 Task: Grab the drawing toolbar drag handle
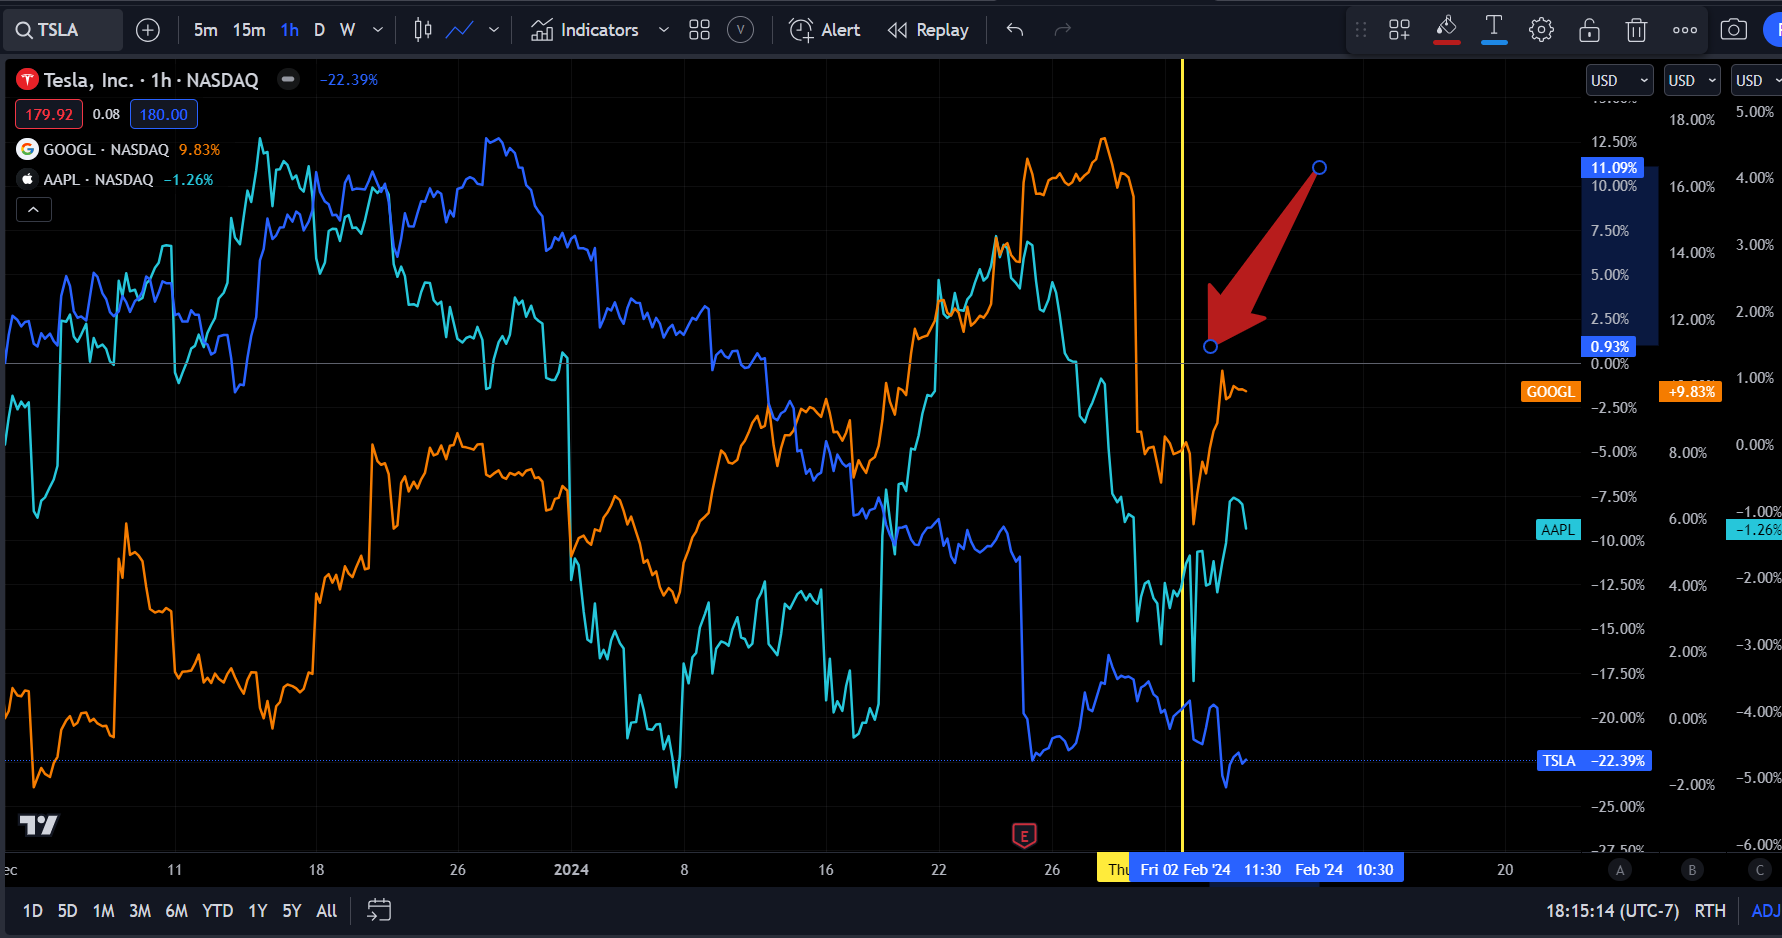click(1361, 30)
